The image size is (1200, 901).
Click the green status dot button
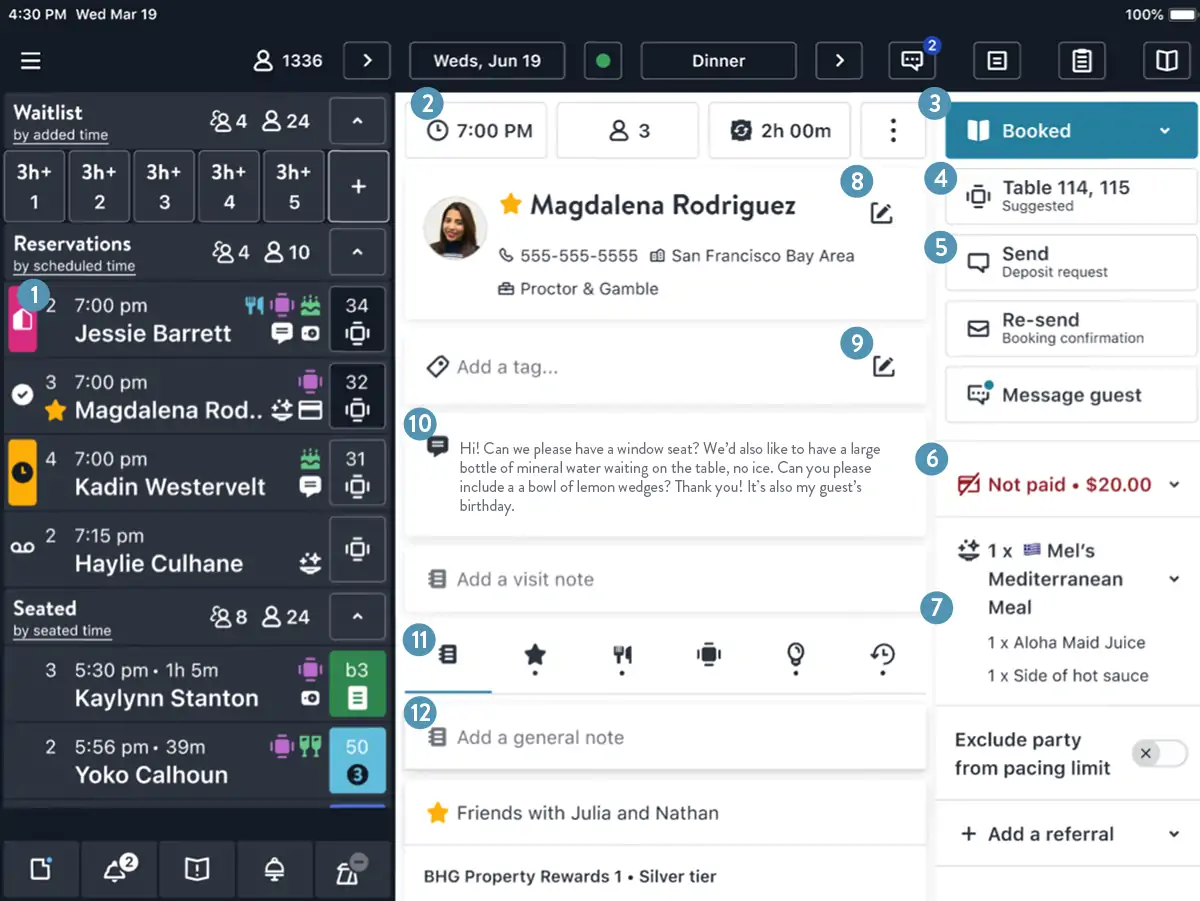pyautogui.click(x=603, y=61)
